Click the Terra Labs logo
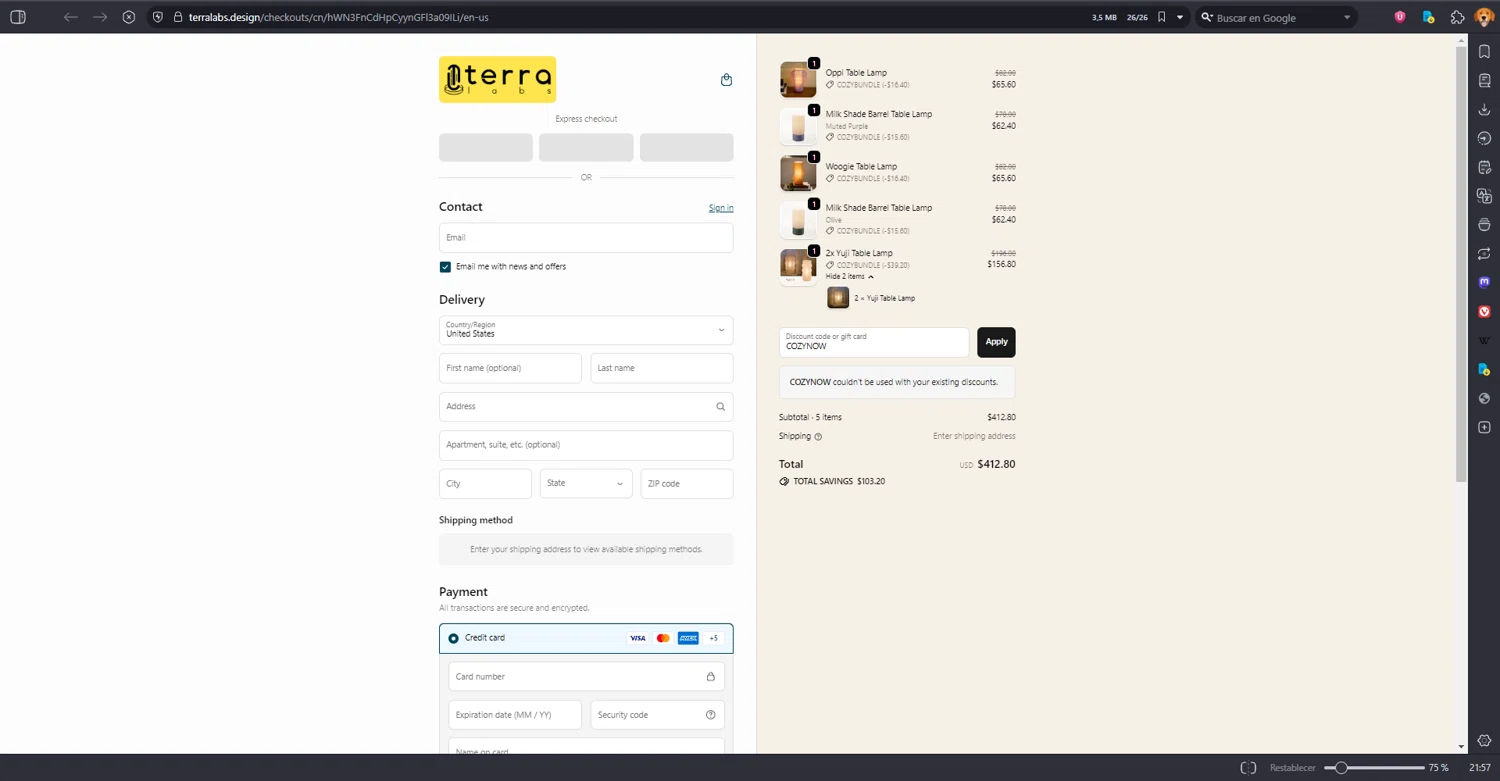The height and width of the screenshot is (781, 1500). 497,79
